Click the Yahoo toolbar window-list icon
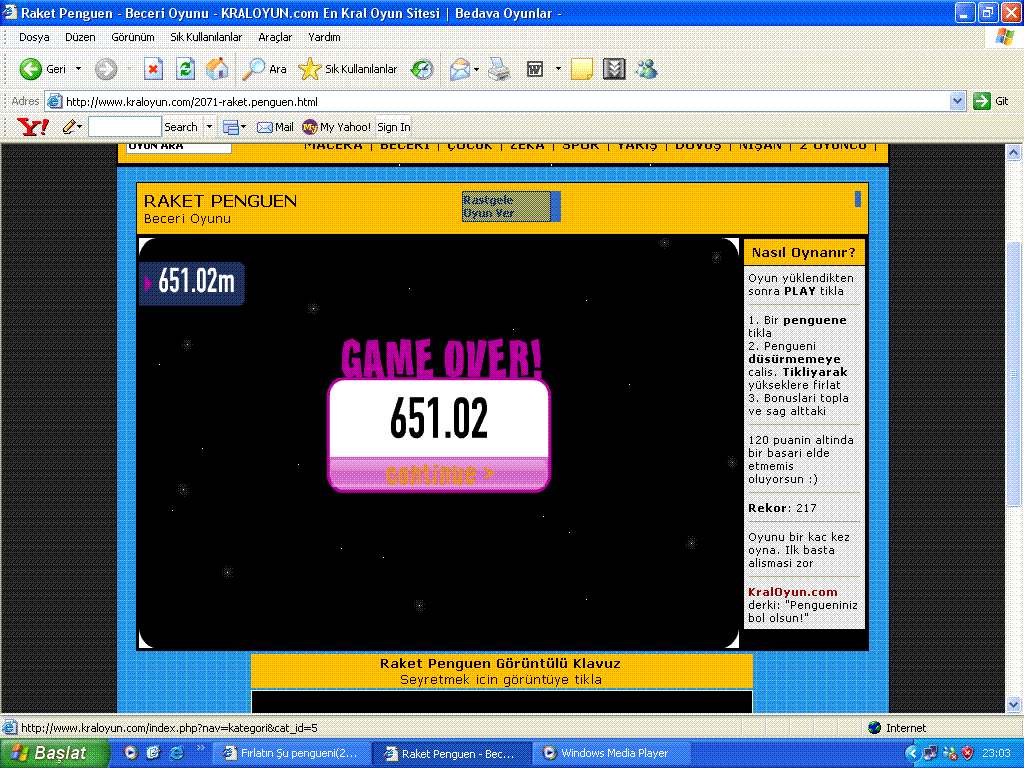Screen dimensions: 1024x768 coord(231,127)
